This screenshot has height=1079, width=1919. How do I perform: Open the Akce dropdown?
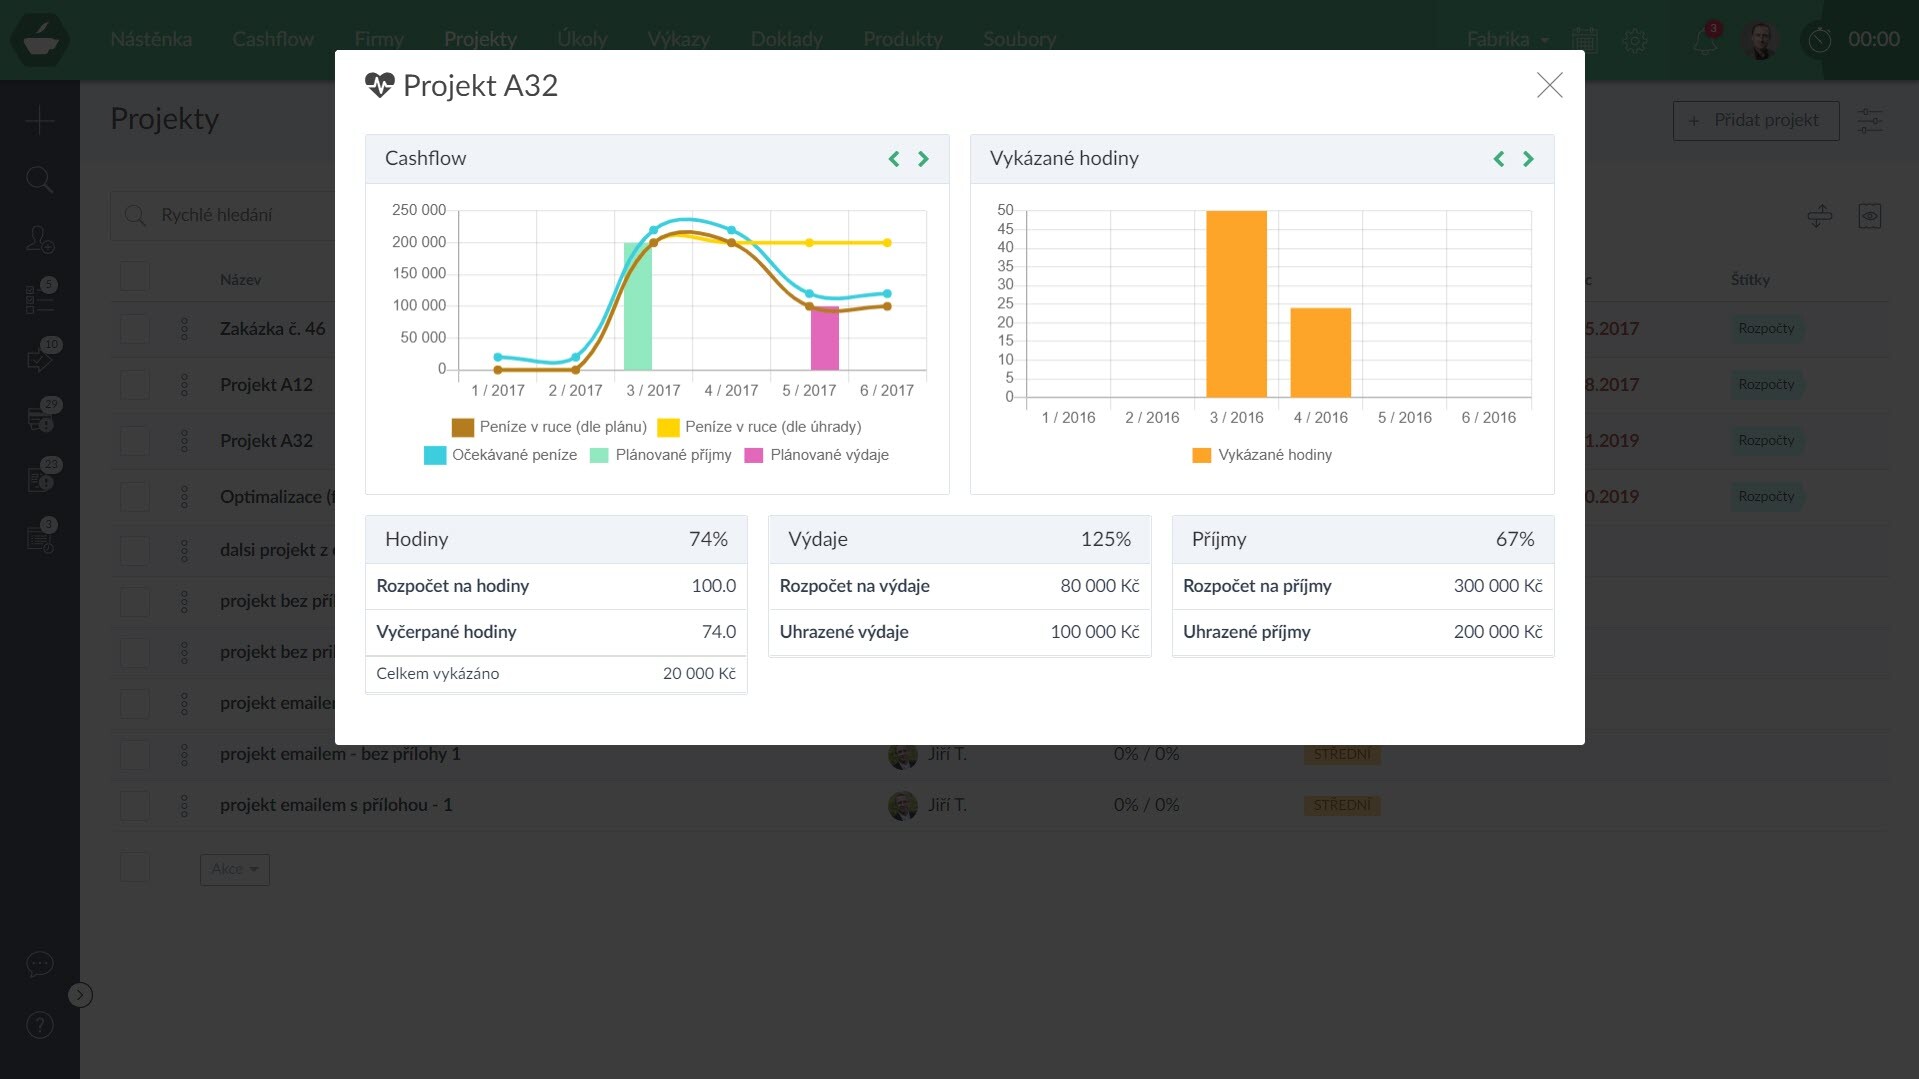click(234, 869)
